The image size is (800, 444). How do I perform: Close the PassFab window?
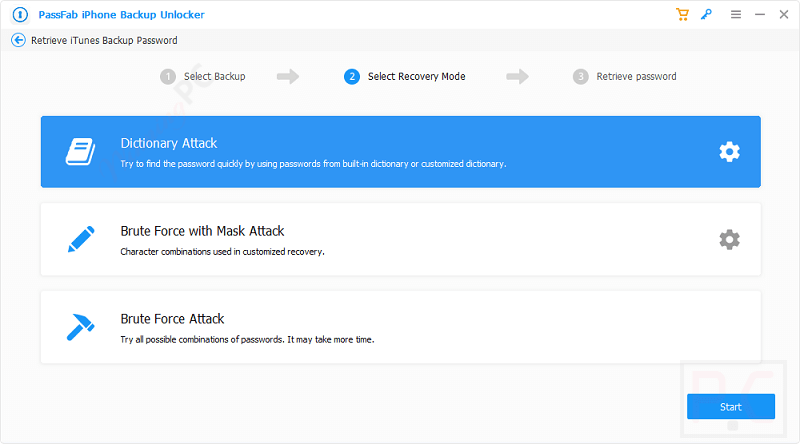(784, 15)
